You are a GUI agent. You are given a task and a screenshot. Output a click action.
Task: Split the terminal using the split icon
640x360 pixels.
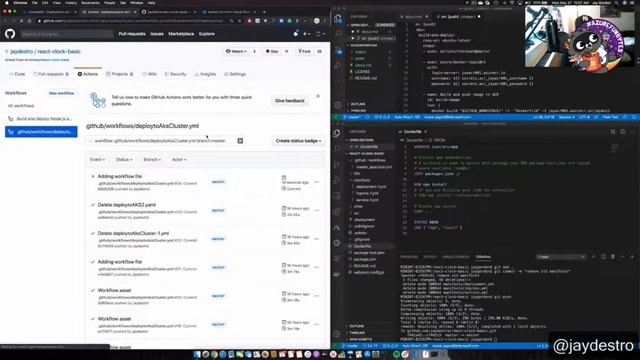pos(603,257)
